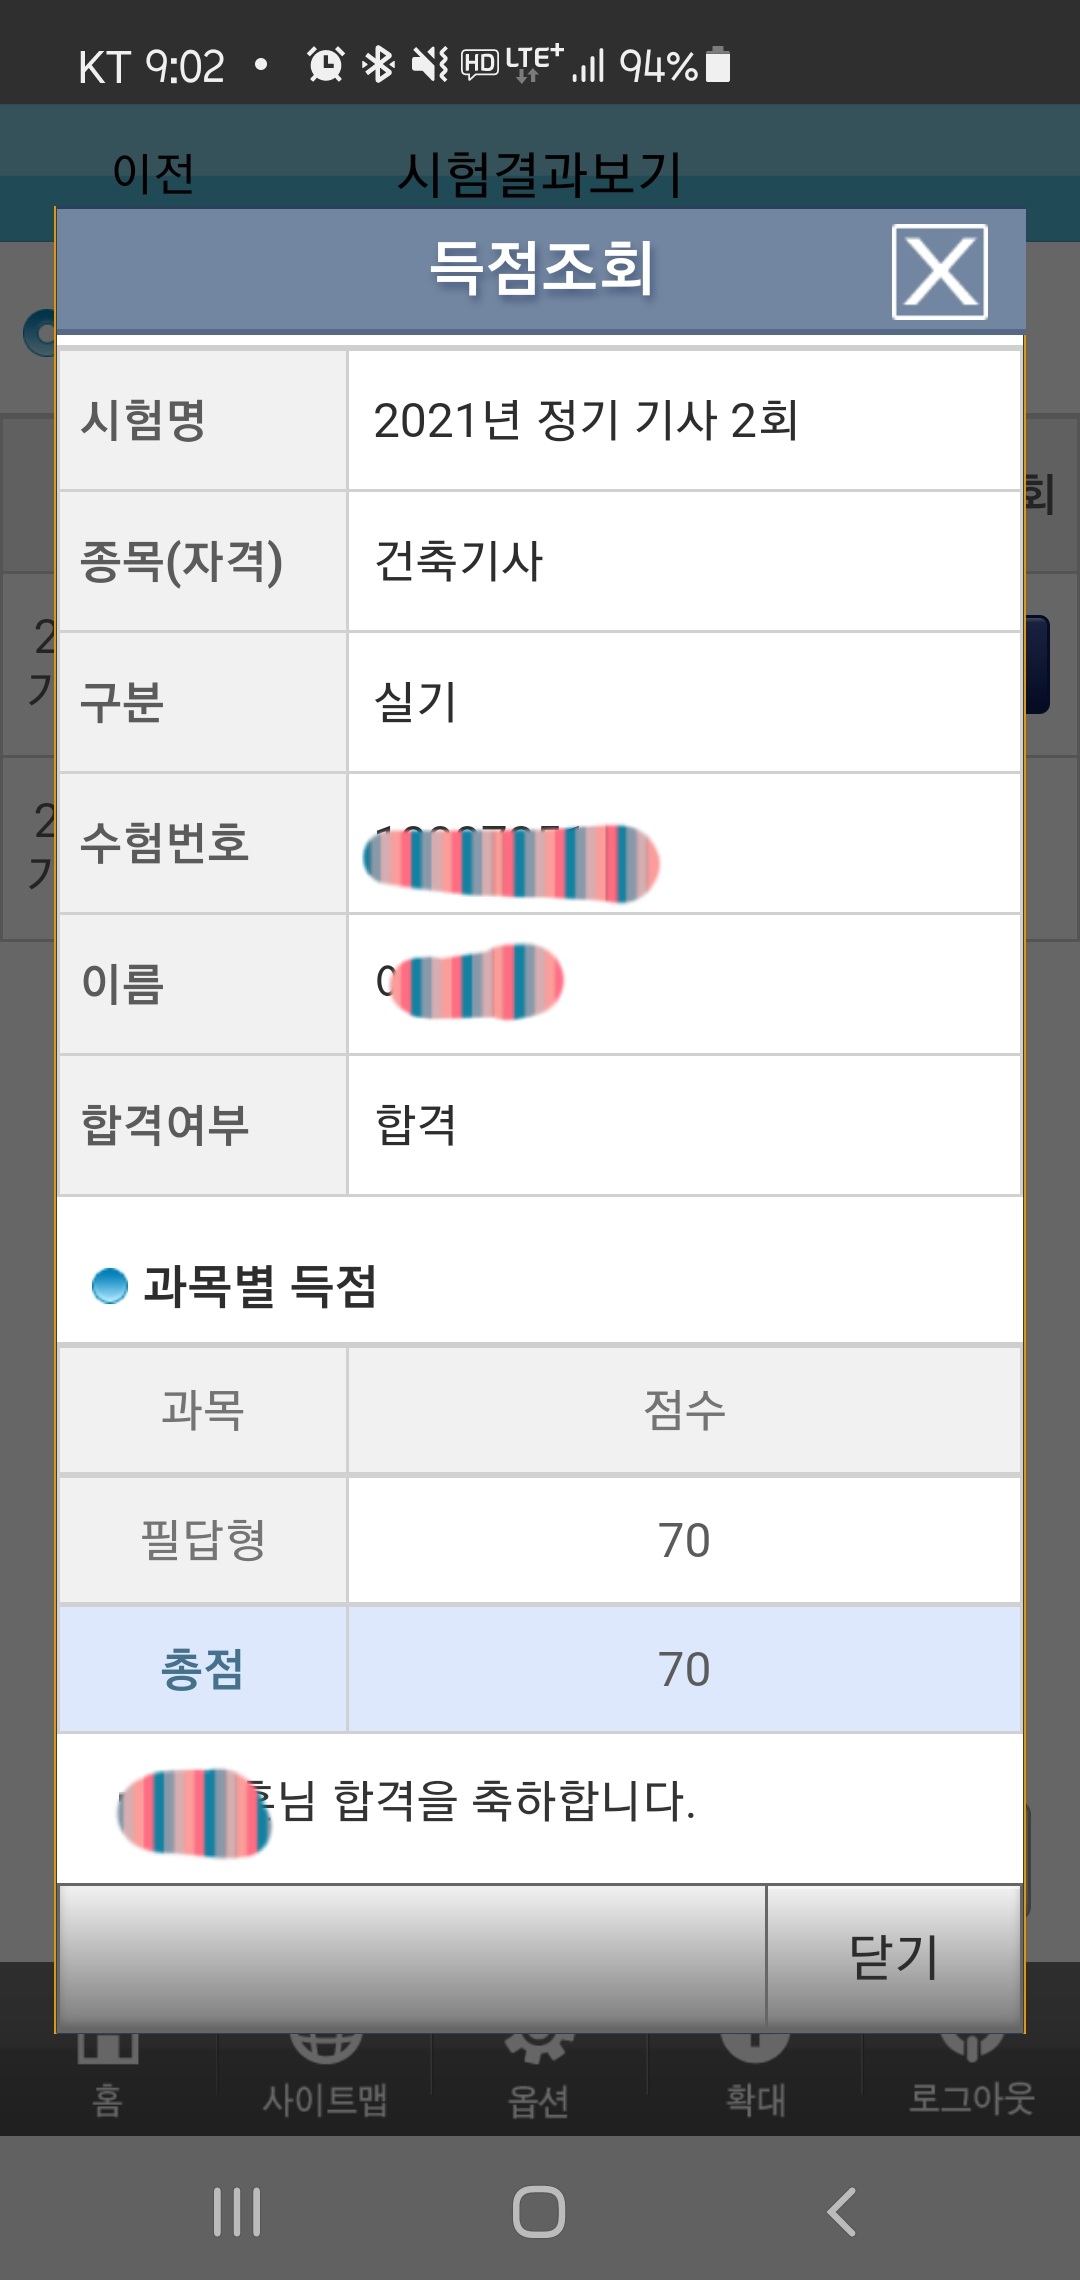This screenshot has height=2280, width=1080.
Task: Tap the alarm icon in status bar
Action: pos(325,65)
